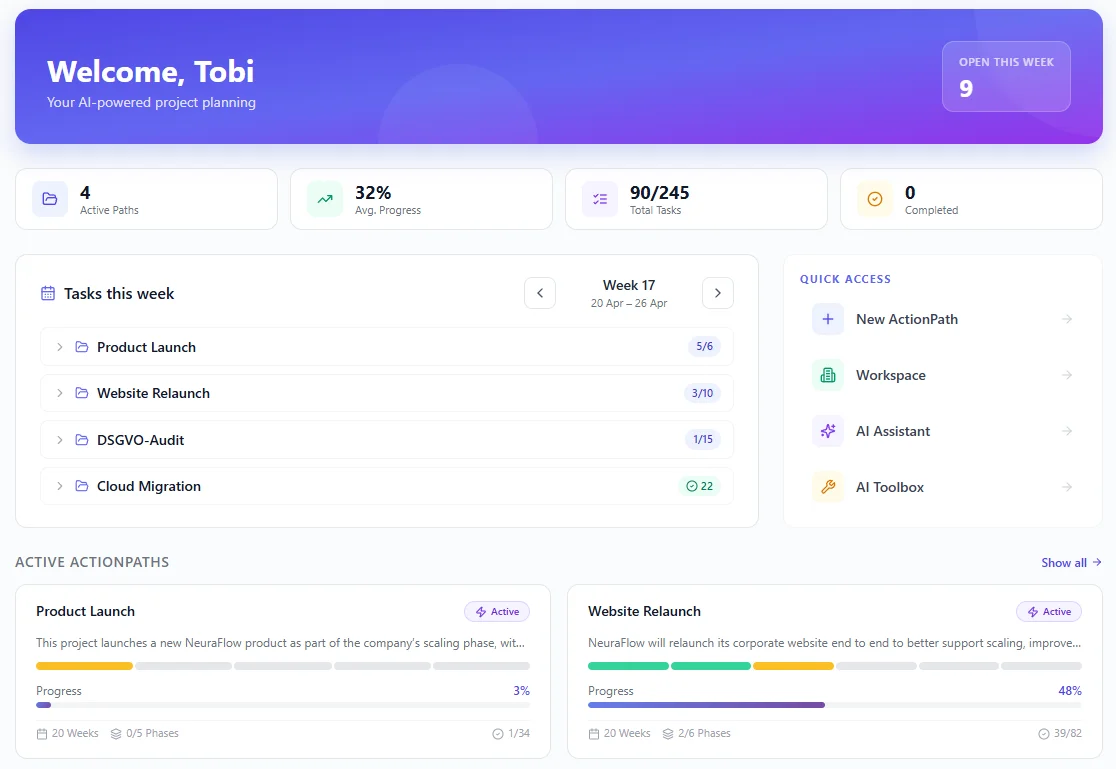
Task: Click the green 22 badge in Cloud Migration row
Action: click(699, 486)
